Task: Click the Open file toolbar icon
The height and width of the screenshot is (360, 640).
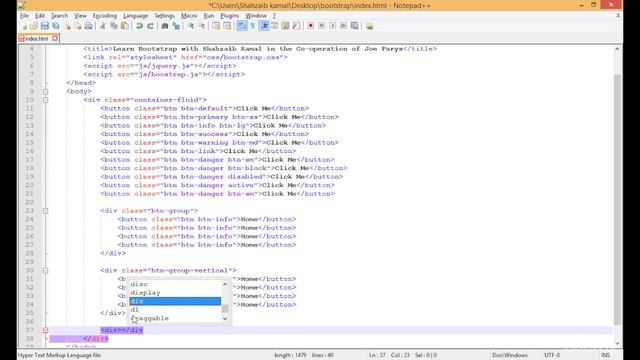Action: (34, 26)
